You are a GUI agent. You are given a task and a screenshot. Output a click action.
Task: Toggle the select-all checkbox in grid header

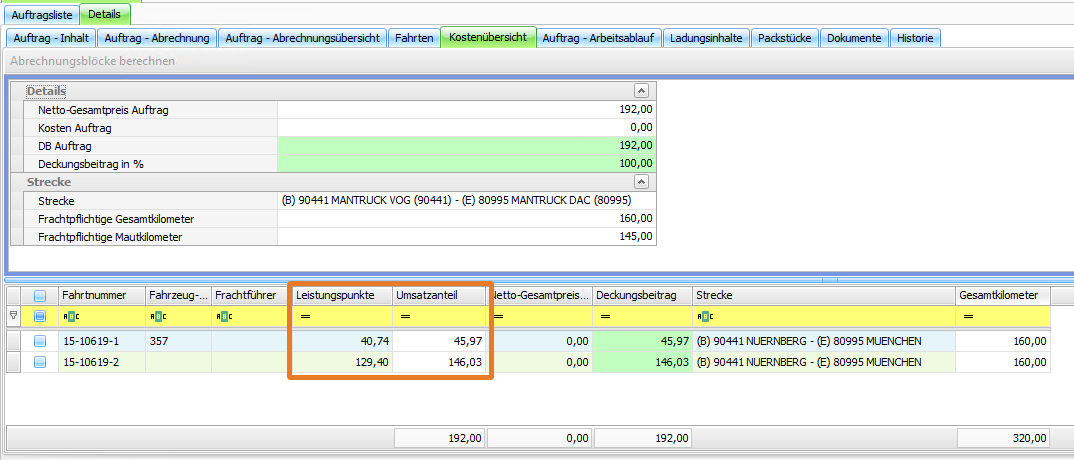click(x=40, y=296)
